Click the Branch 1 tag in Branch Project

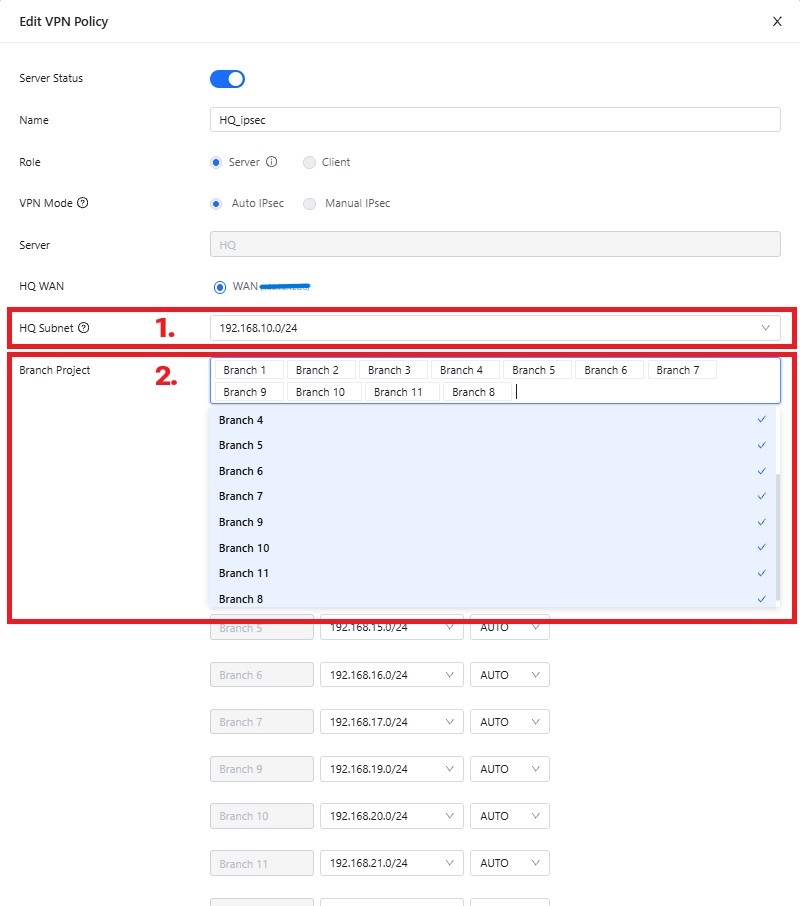[248, 370]
